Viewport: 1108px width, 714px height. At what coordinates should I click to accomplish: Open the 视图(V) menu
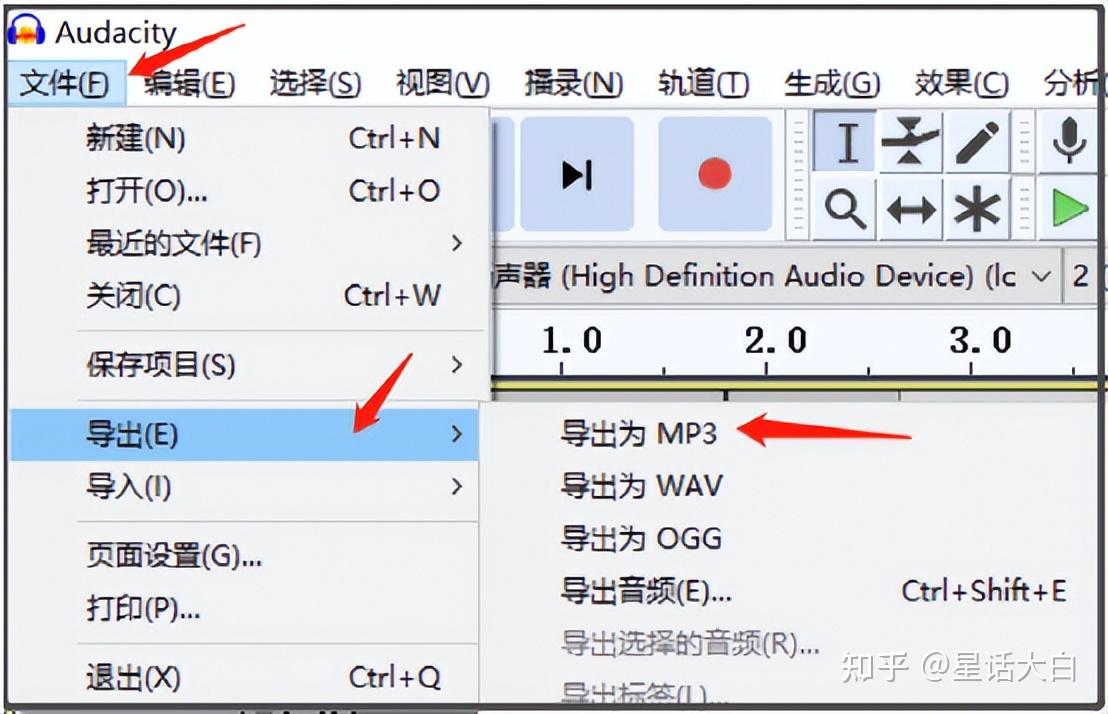click(x=442, y=83)
